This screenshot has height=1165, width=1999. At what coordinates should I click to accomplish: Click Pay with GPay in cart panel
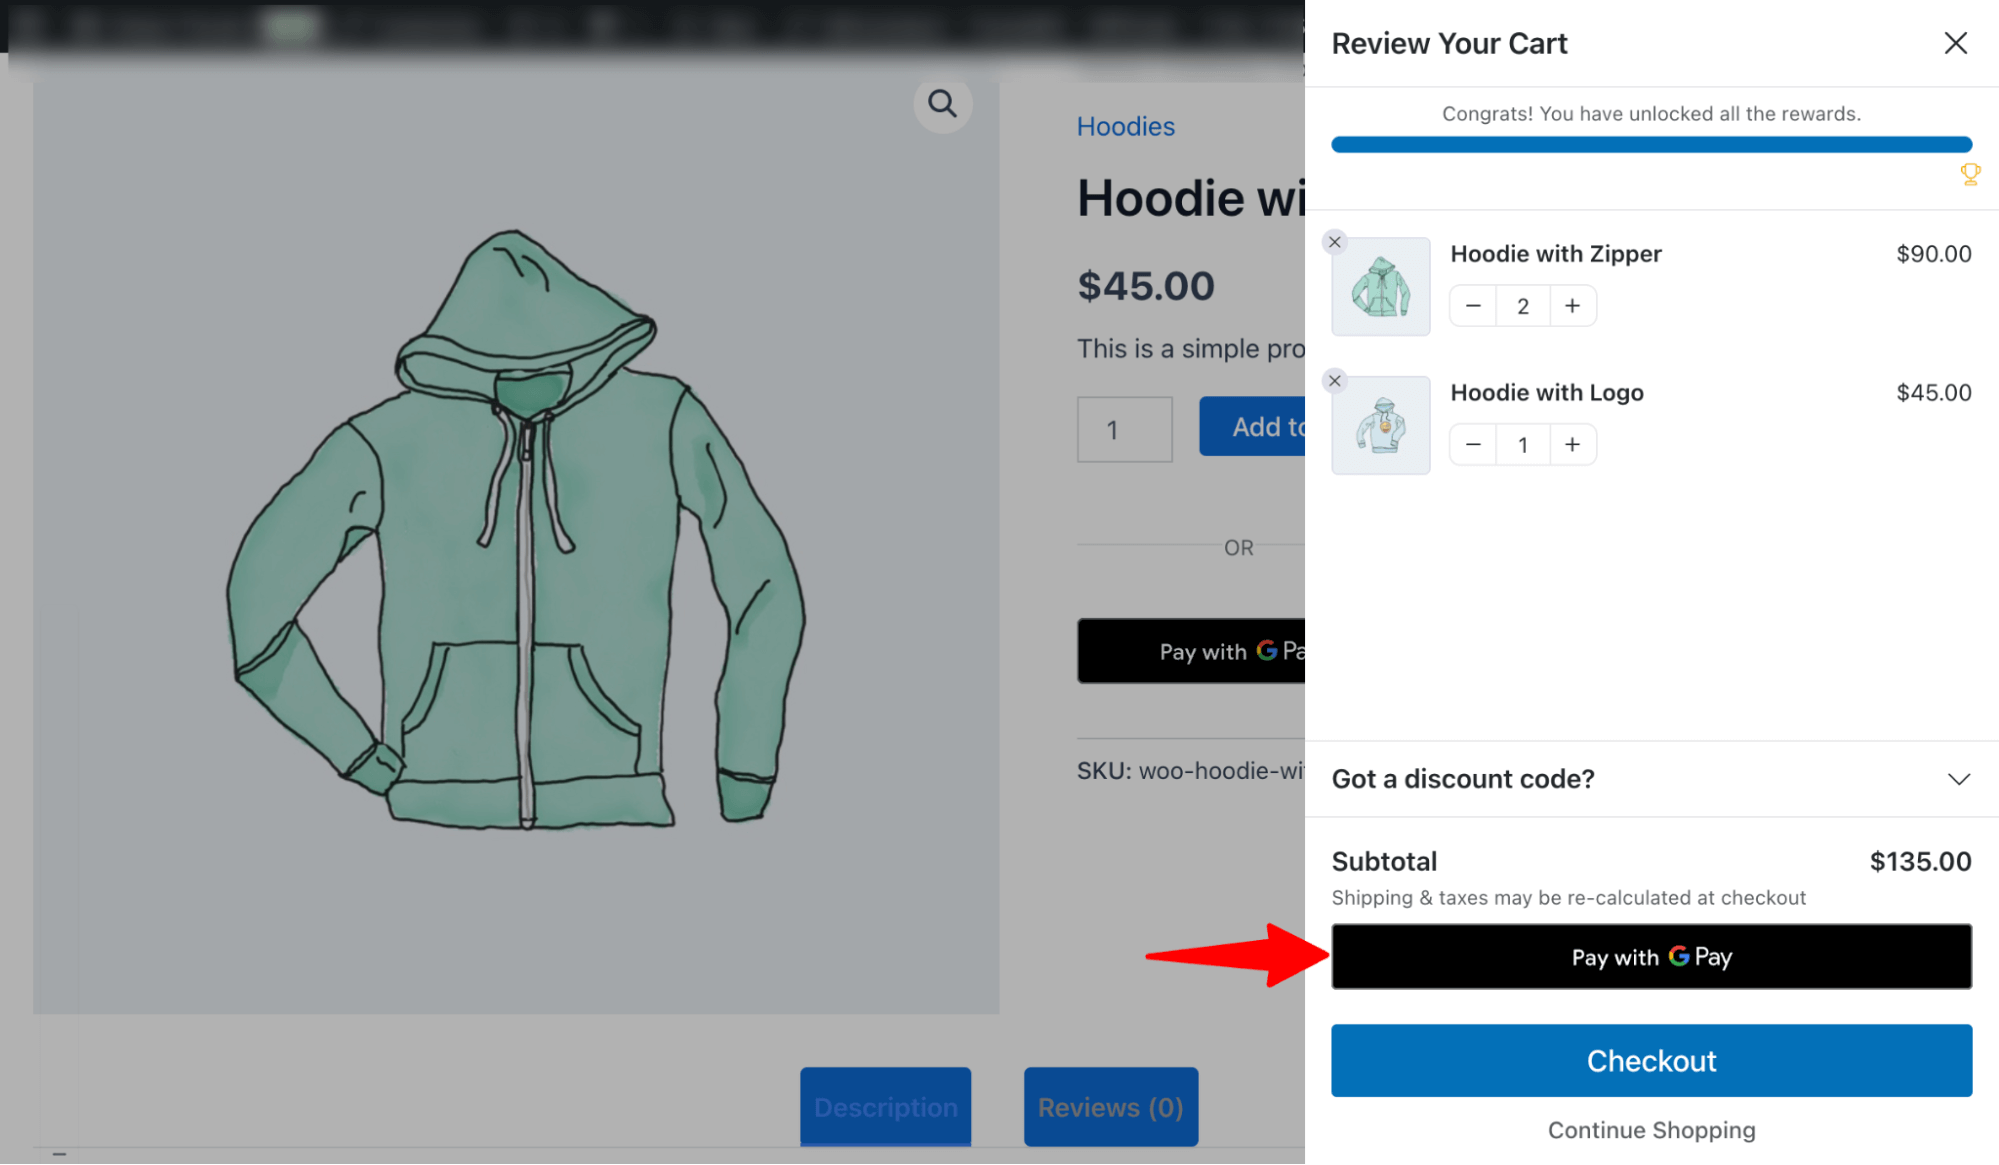[1651, 956]
